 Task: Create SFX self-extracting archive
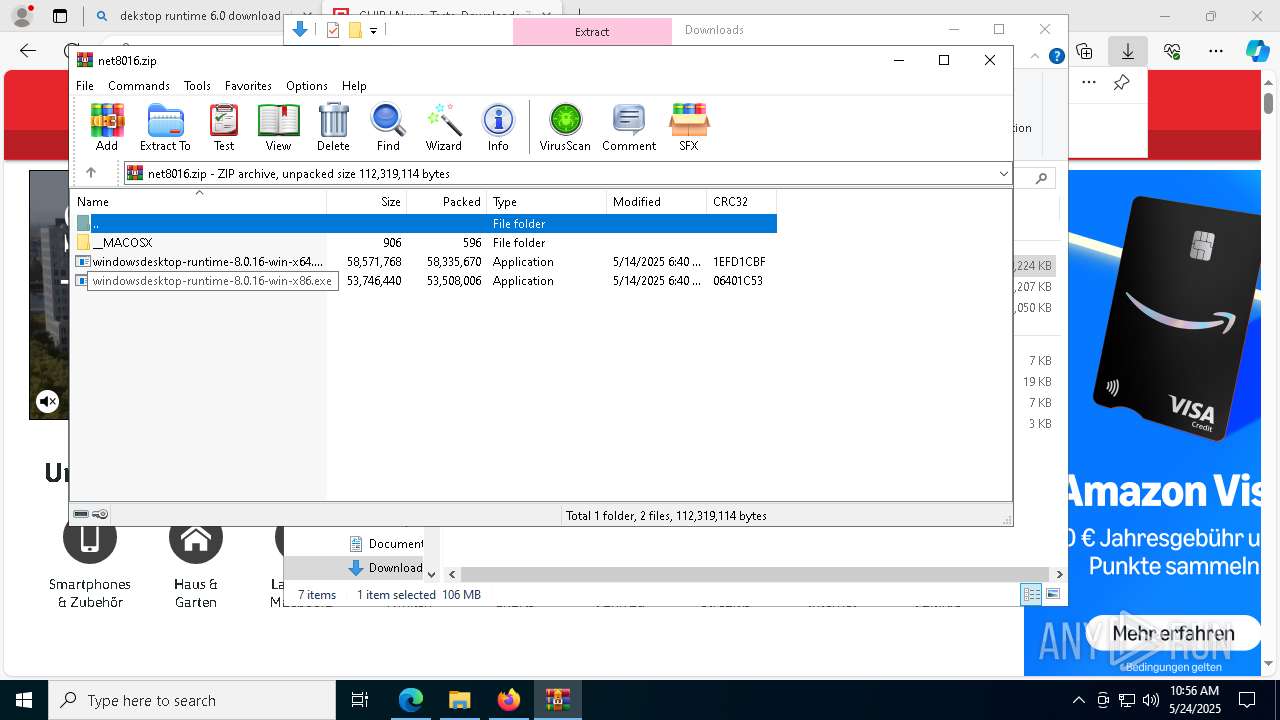(689, 127)
